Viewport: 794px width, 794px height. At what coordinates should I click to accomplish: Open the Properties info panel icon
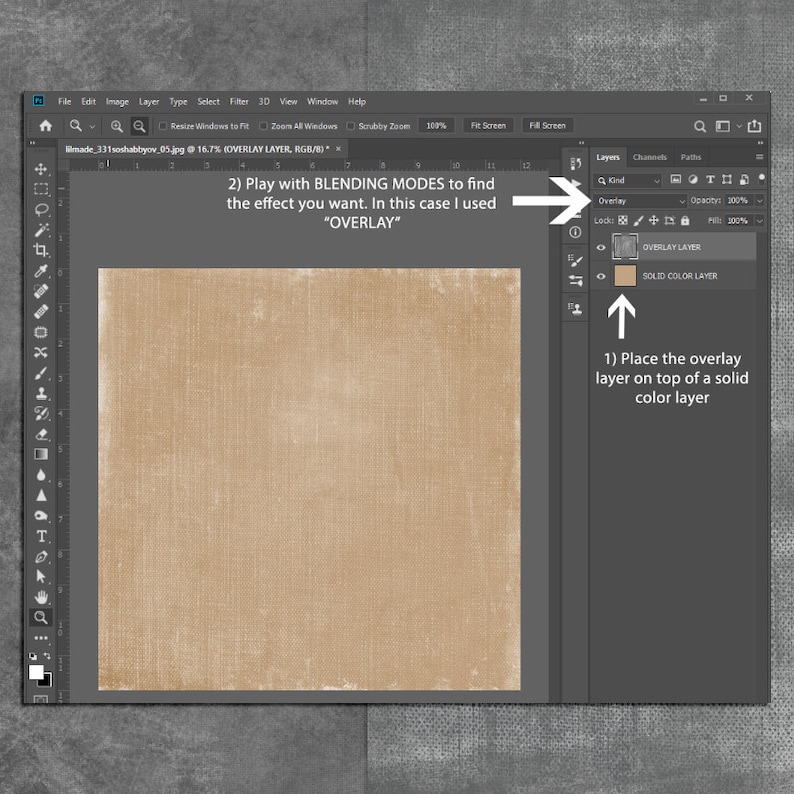point(575,232)
